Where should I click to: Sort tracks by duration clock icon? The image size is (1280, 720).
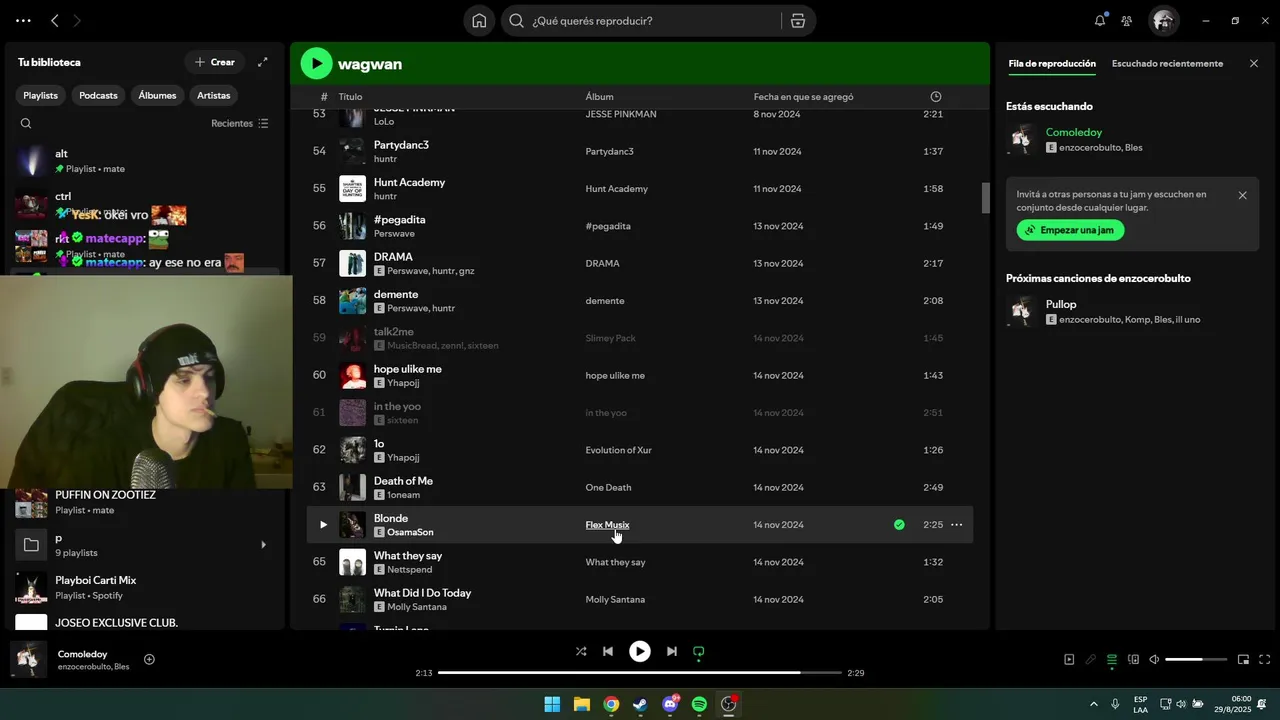936,97
